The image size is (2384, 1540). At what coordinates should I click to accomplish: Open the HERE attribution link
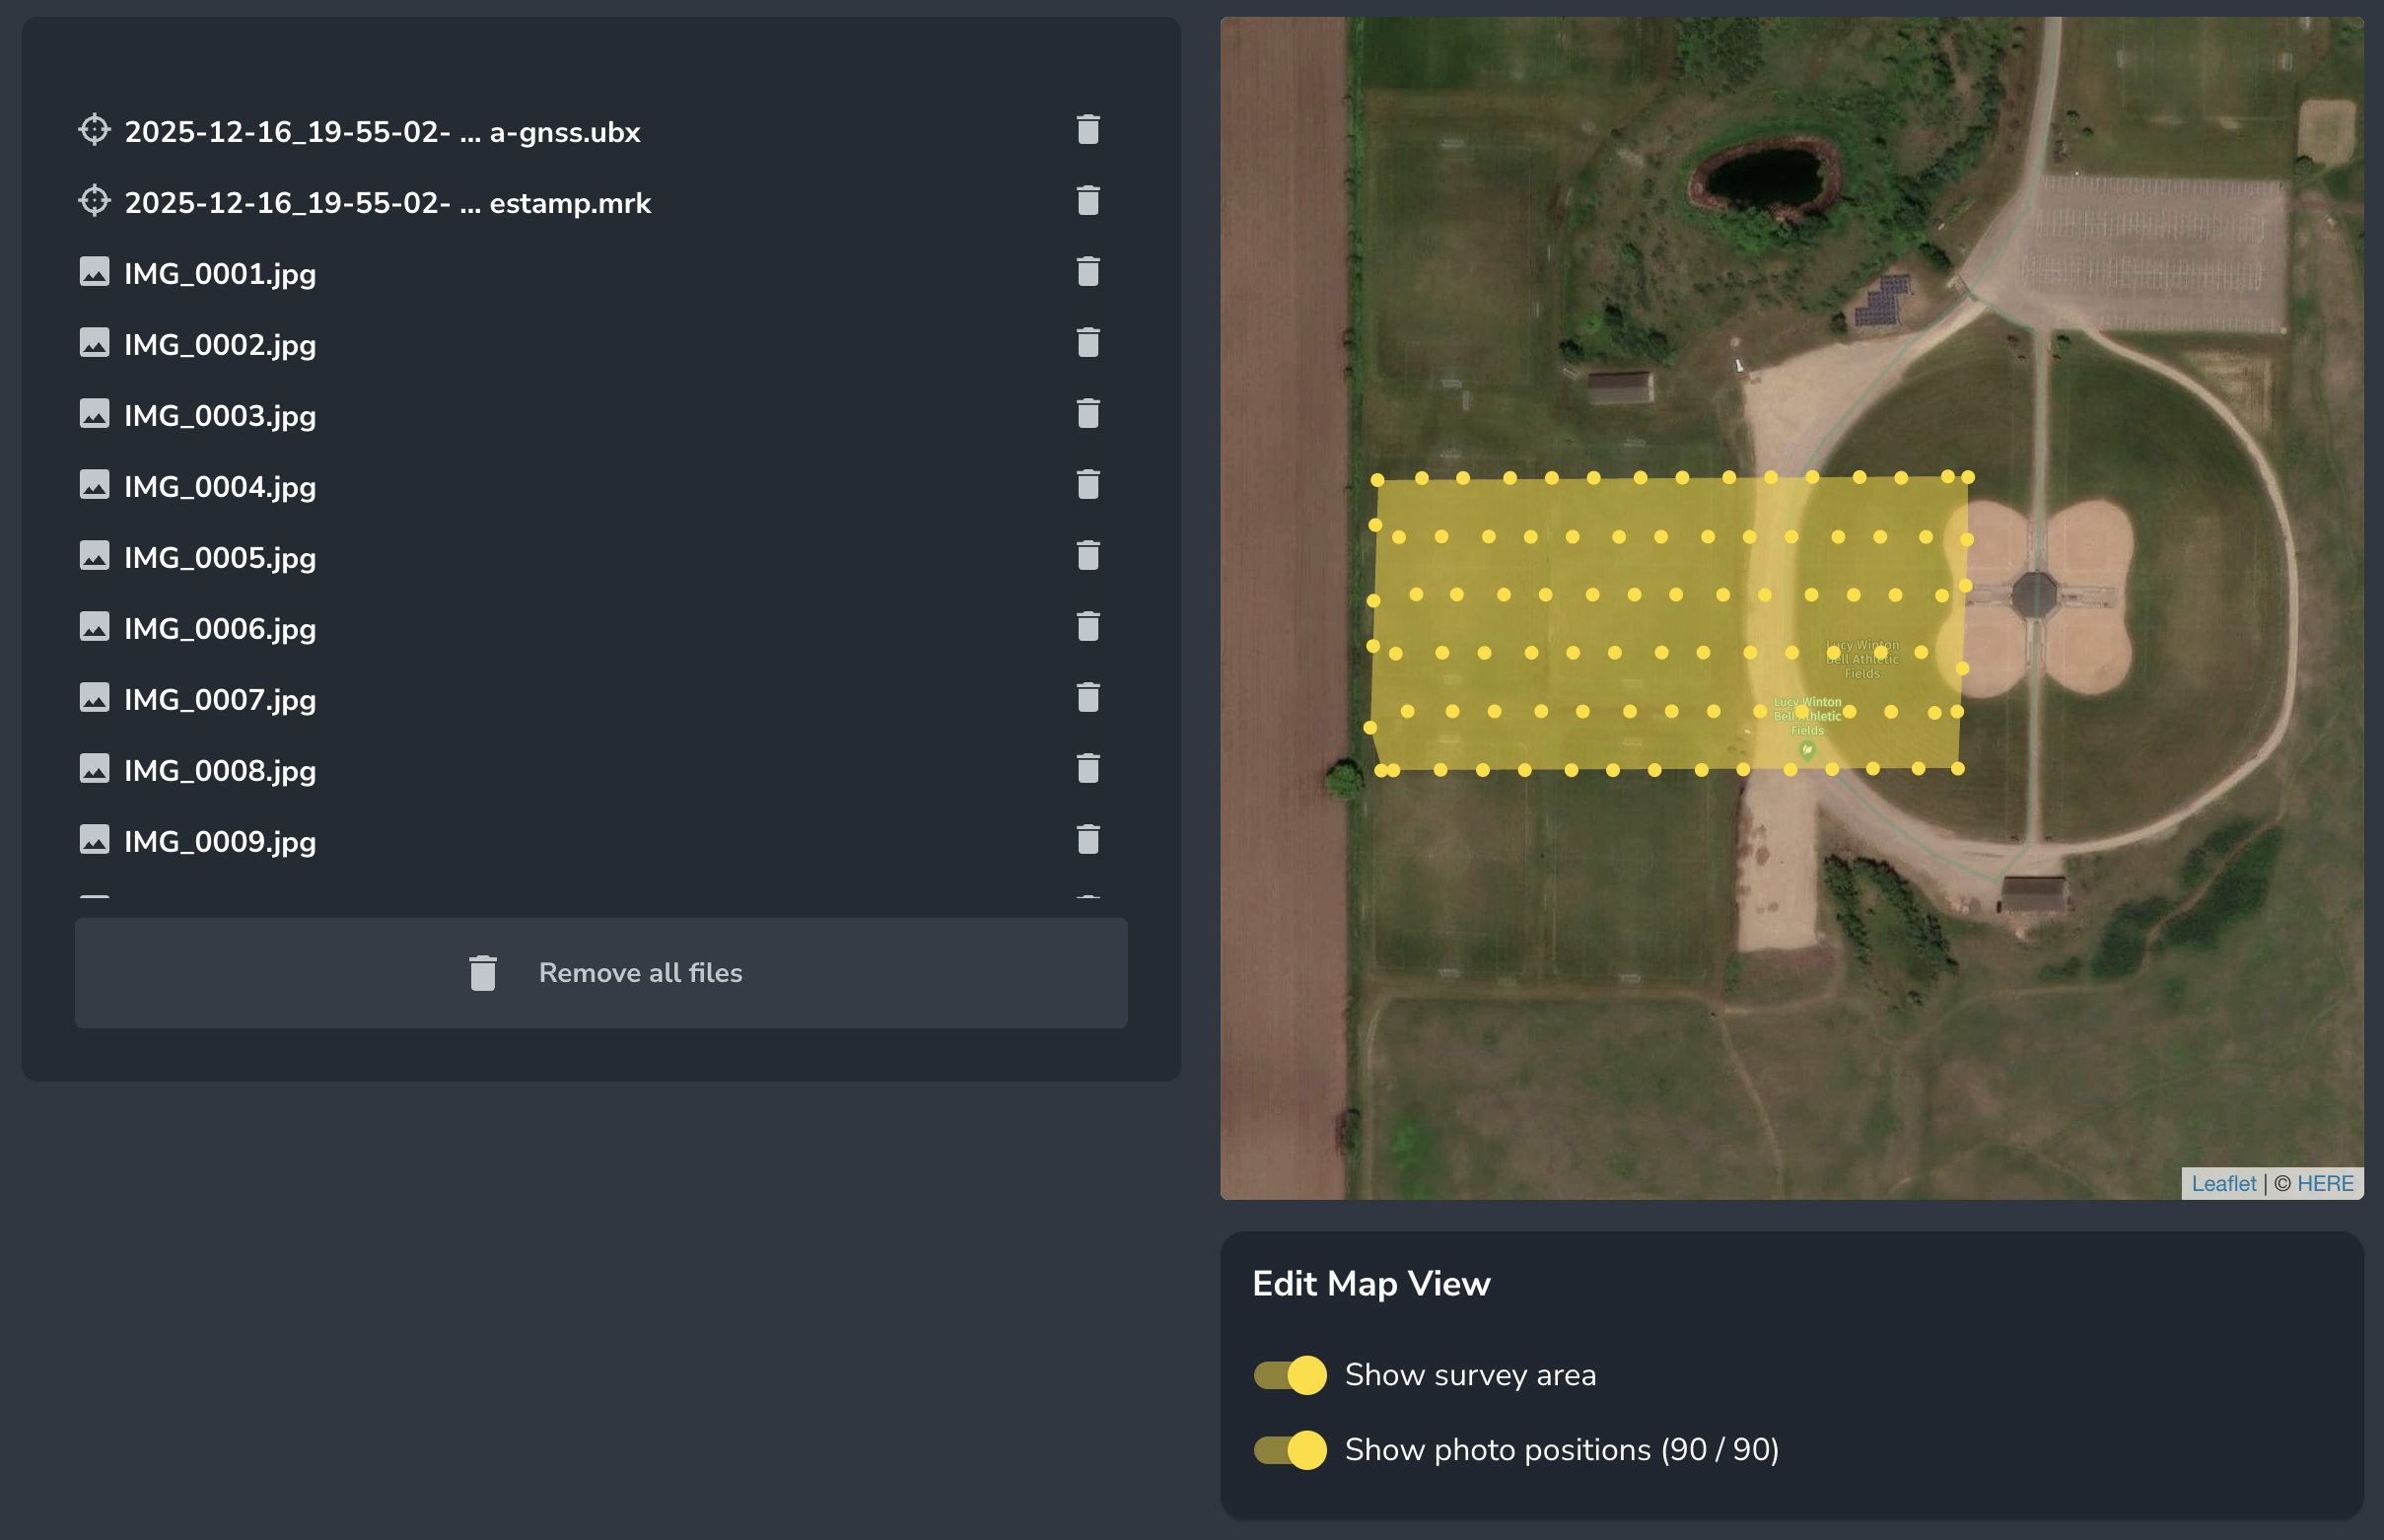click(2325, 1184)
